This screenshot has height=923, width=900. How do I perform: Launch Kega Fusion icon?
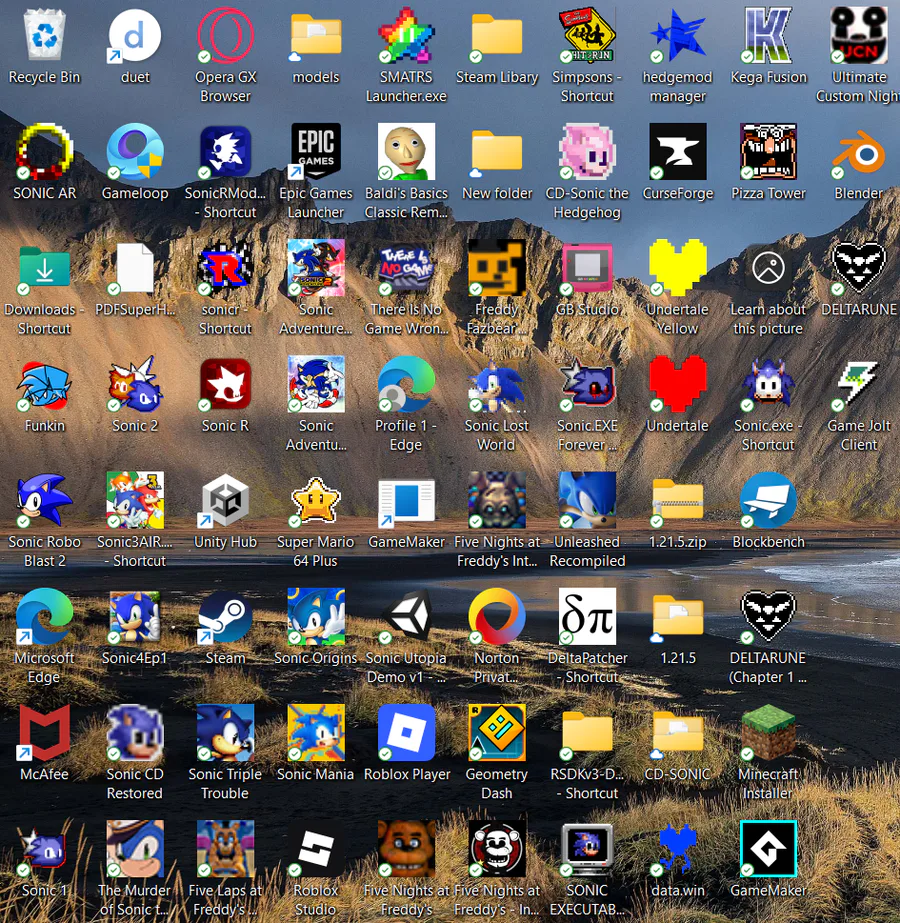[768, 35]
